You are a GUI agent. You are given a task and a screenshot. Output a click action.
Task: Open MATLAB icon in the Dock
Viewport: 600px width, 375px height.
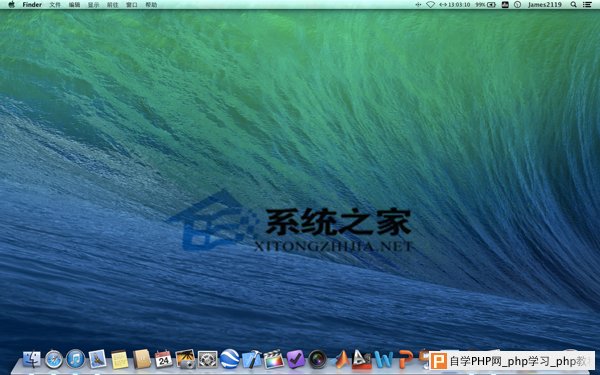(x=341, y=359)
